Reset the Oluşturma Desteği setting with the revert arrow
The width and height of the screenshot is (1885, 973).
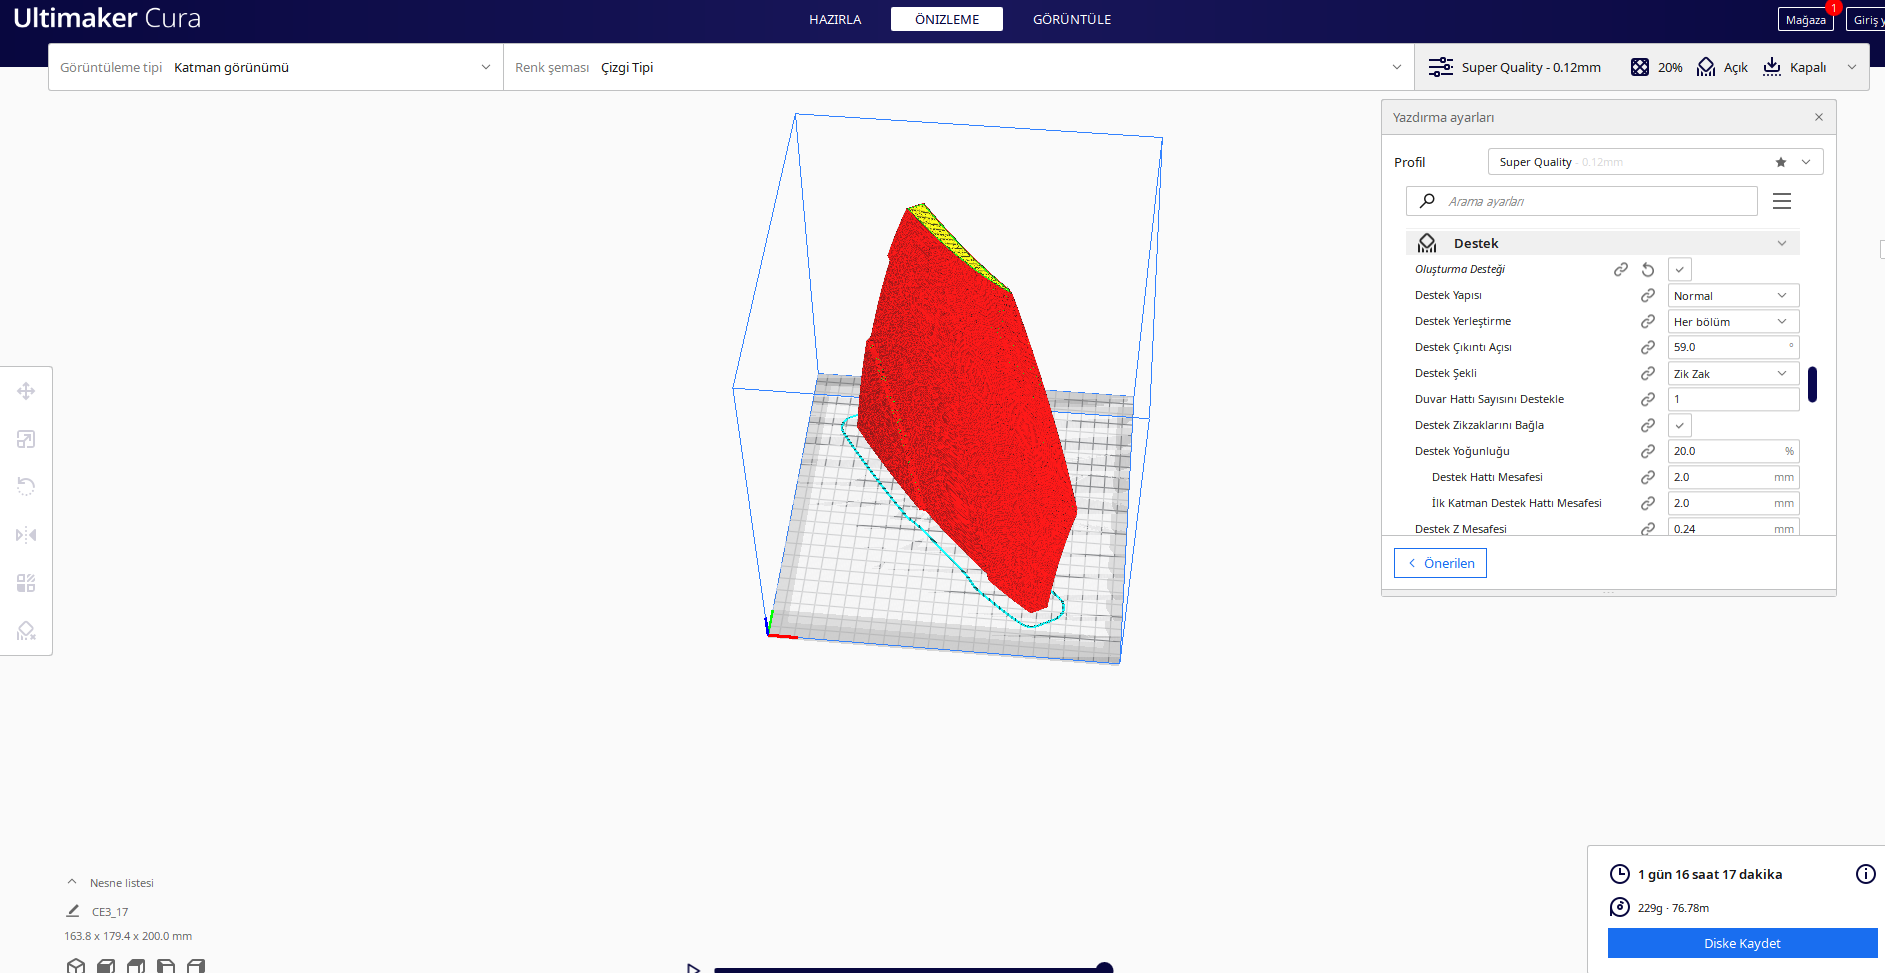(x=1648, y=269)
